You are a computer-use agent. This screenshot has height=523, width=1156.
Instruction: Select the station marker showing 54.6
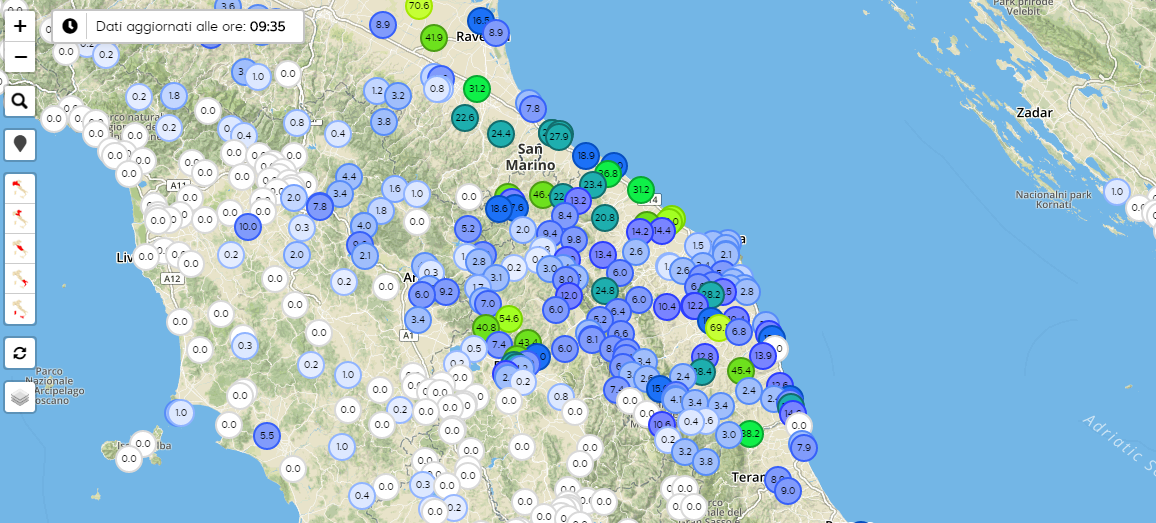(508, 318)
